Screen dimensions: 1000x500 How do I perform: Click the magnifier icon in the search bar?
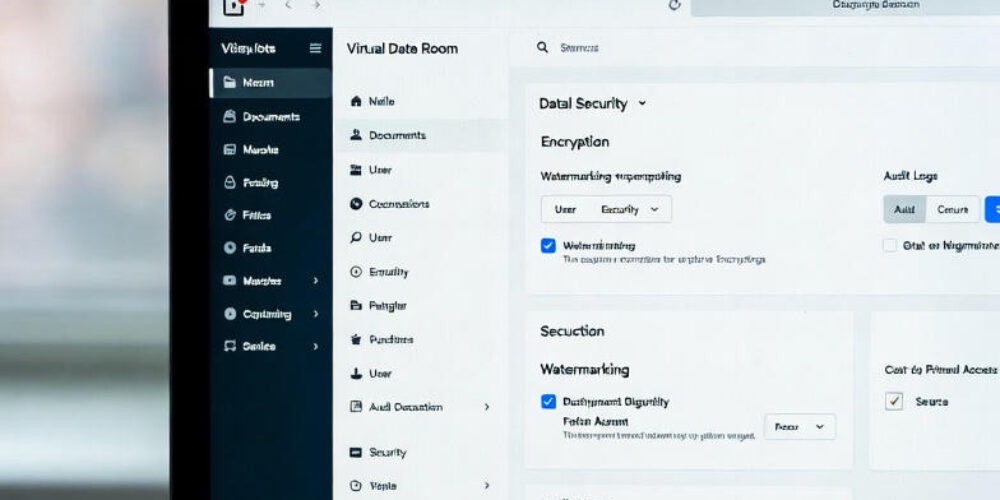tap(542, 47)
